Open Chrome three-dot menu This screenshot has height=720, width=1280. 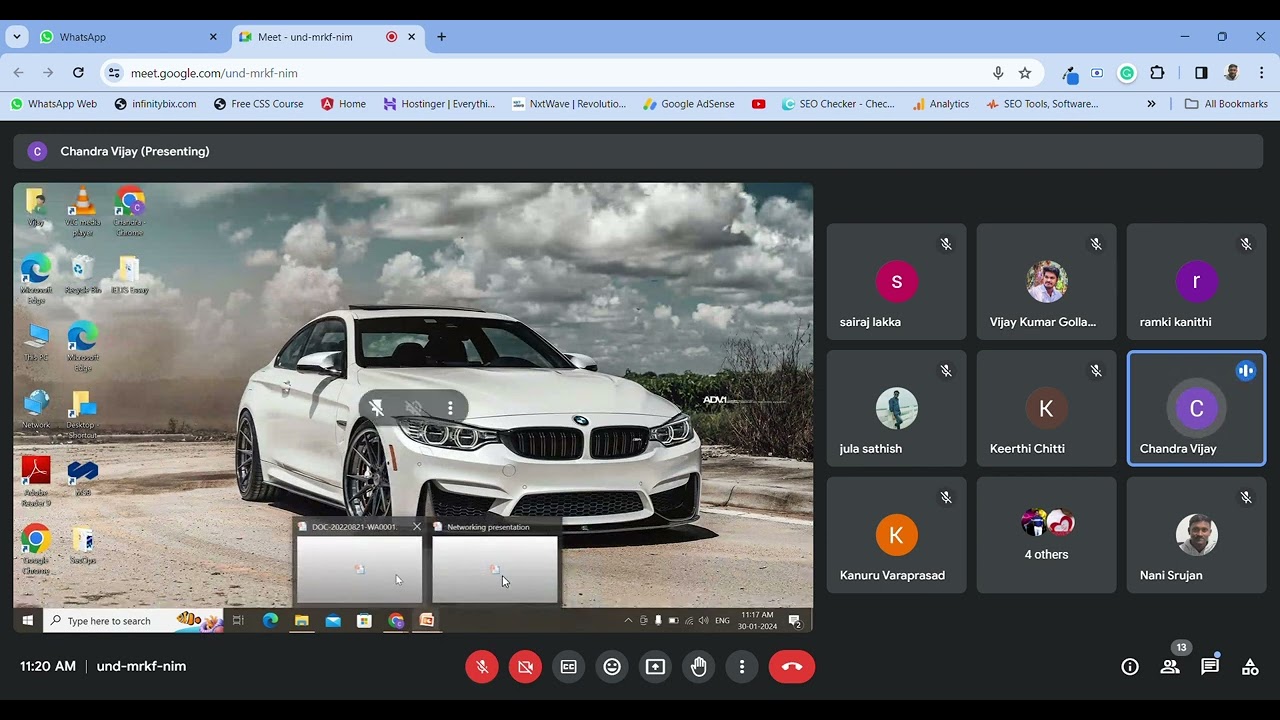1262,73
